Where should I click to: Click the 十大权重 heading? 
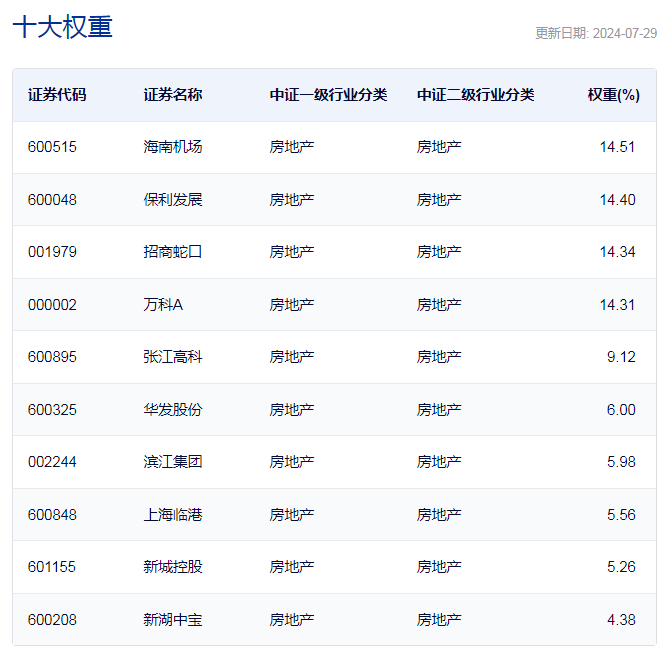click(62, 27)
